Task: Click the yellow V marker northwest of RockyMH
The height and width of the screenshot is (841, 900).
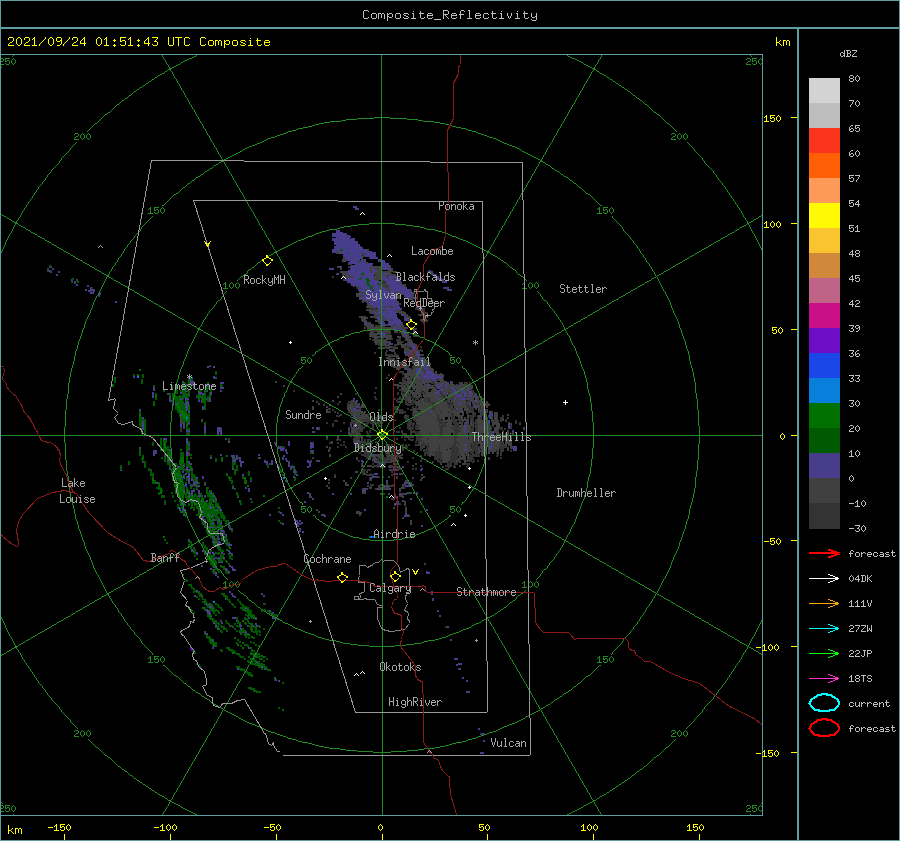Action: point(208,244)
